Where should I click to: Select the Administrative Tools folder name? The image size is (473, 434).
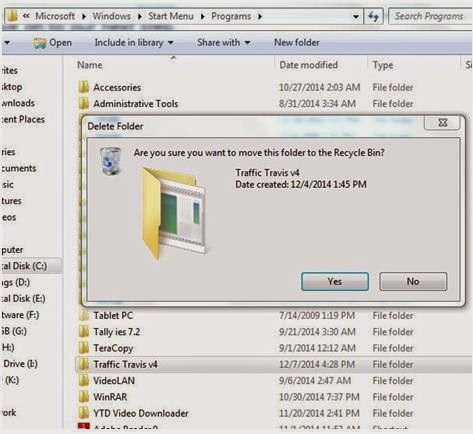coord(136,104)
